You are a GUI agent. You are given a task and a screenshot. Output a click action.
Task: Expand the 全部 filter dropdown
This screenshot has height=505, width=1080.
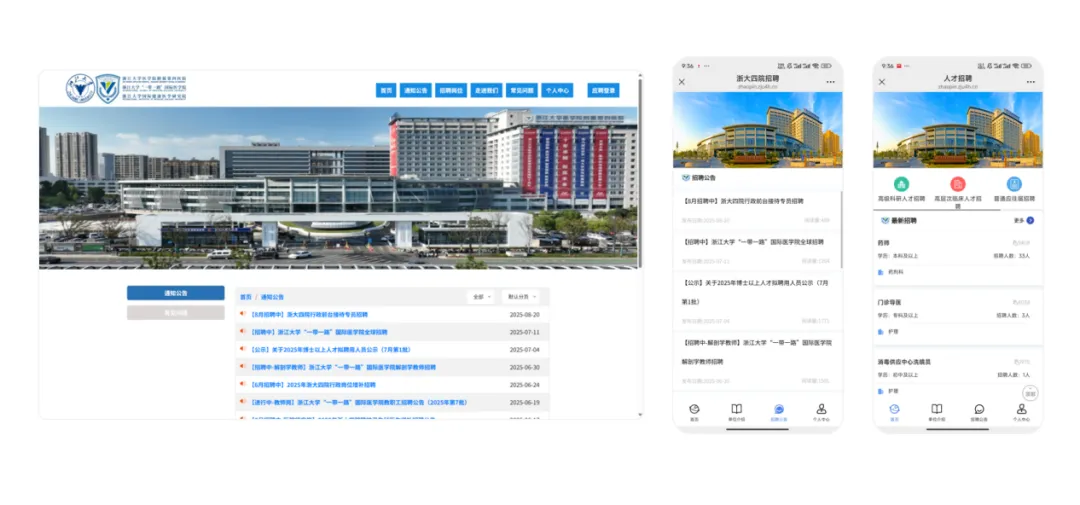pyautogui.click(x=480, y=297)
